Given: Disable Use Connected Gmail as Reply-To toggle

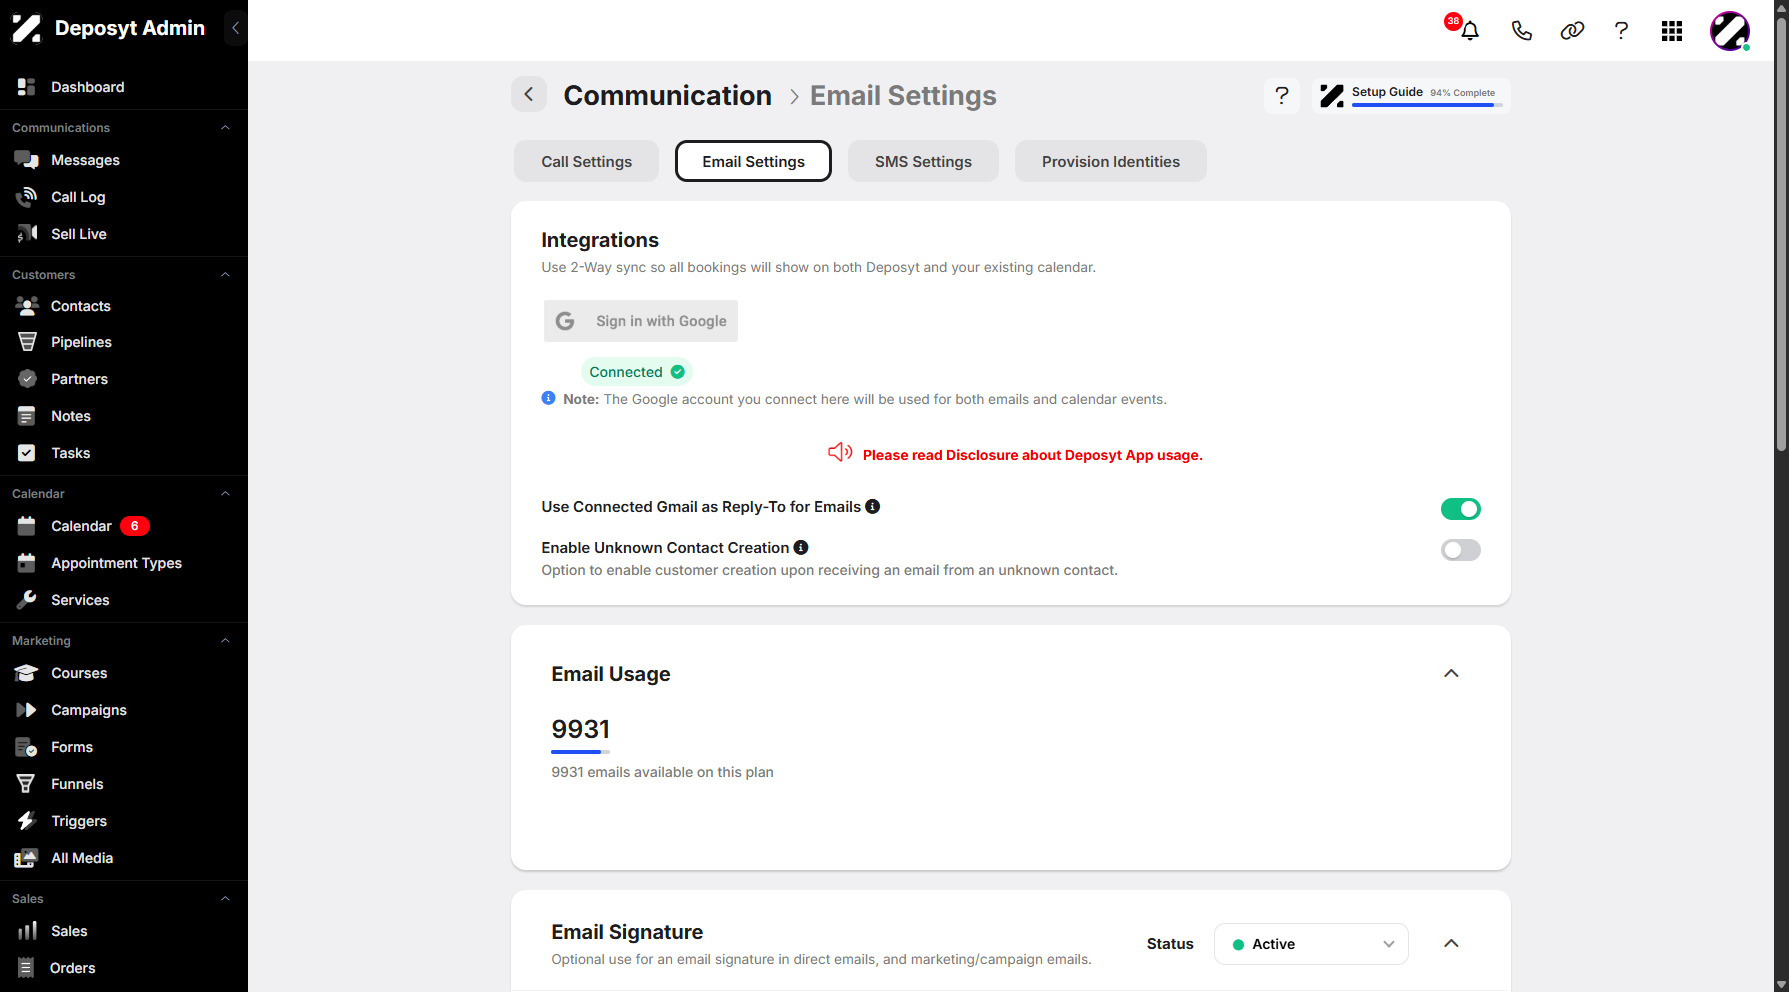Looking at the screenshot, I should pyautogui.click(x=1460, y=509).
